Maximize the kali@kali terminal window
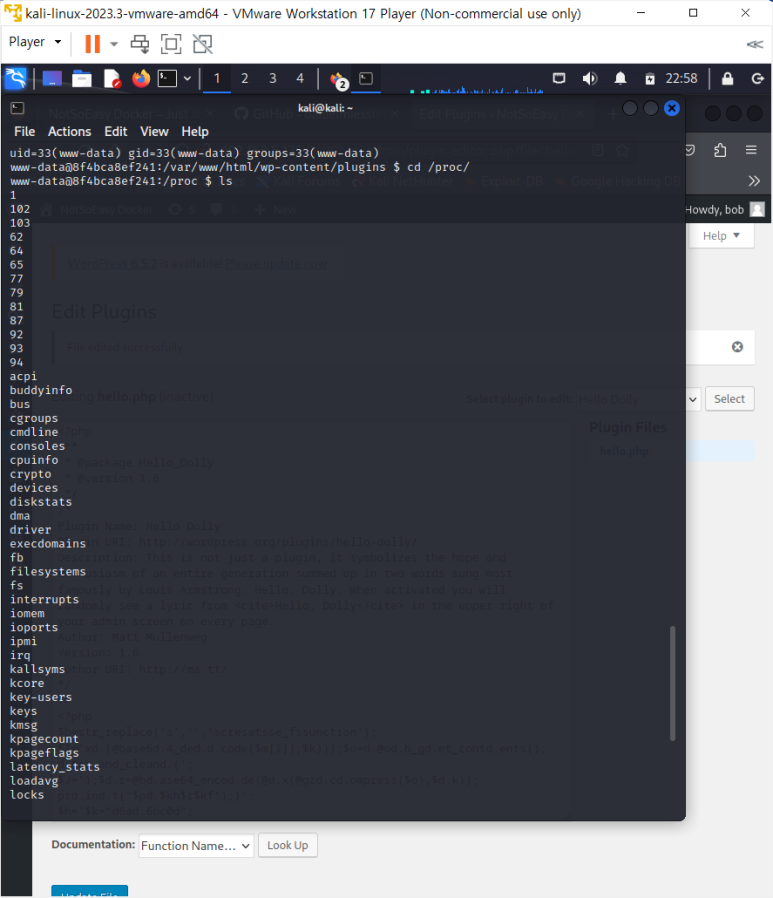 pyautogui.click(x=650, y=108)
